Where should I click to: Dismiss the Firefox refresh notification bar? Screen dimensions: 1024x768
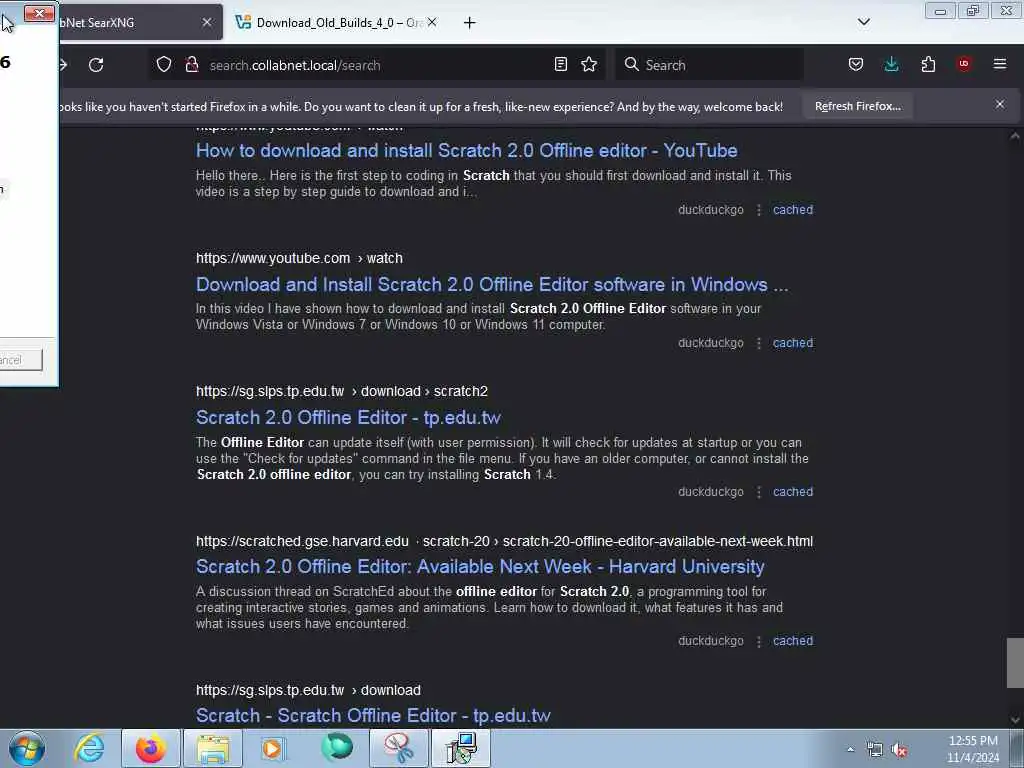(x=1000, y=104)
